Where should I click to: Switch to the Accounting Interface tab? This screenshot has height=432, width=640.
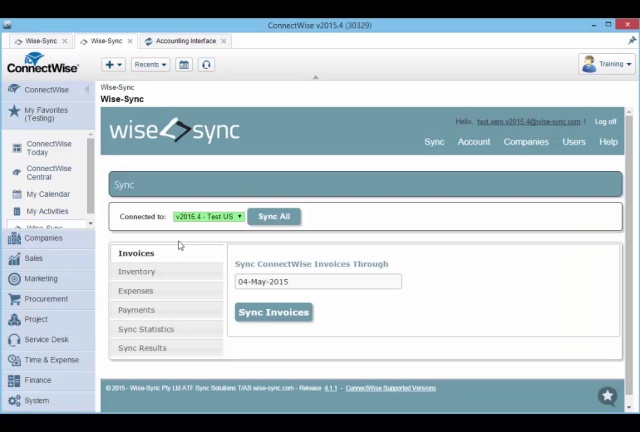tap(186, 41)
